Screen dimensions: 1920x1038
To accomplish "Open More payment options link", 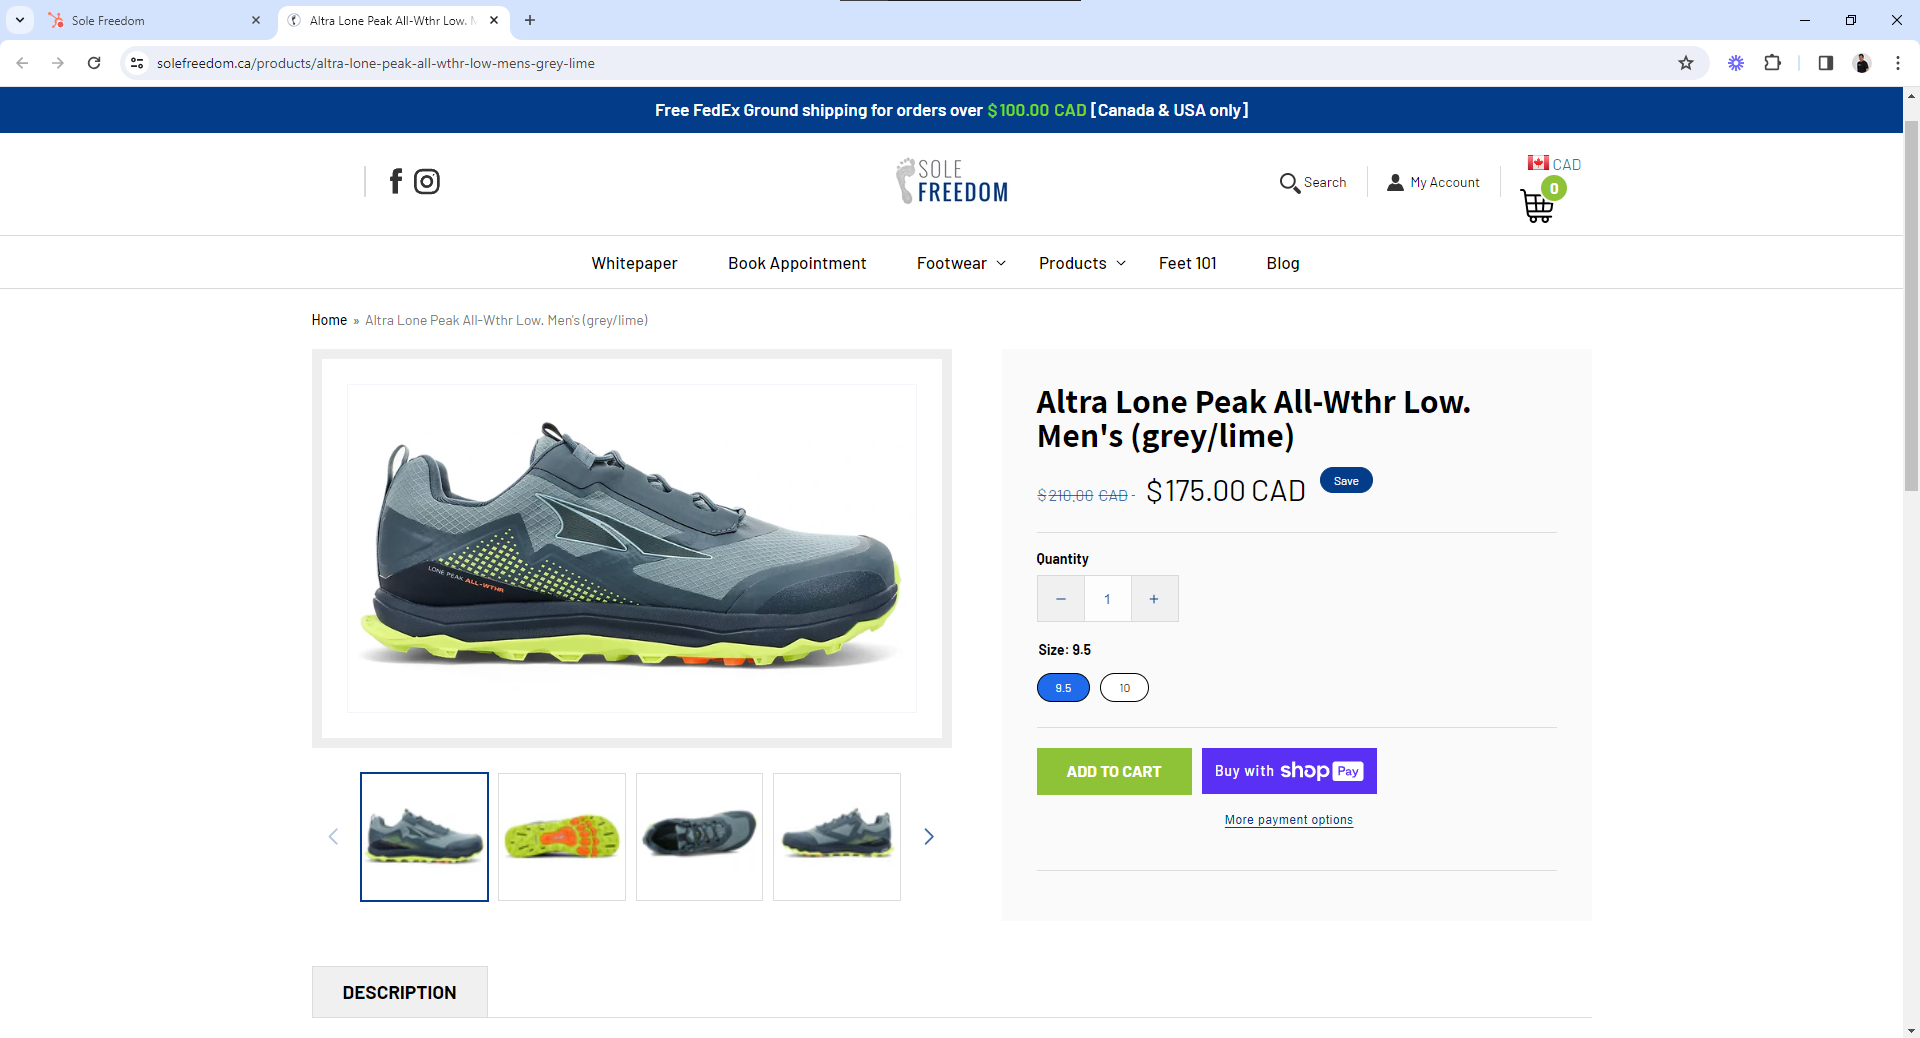I will (x=1289, y=820).
